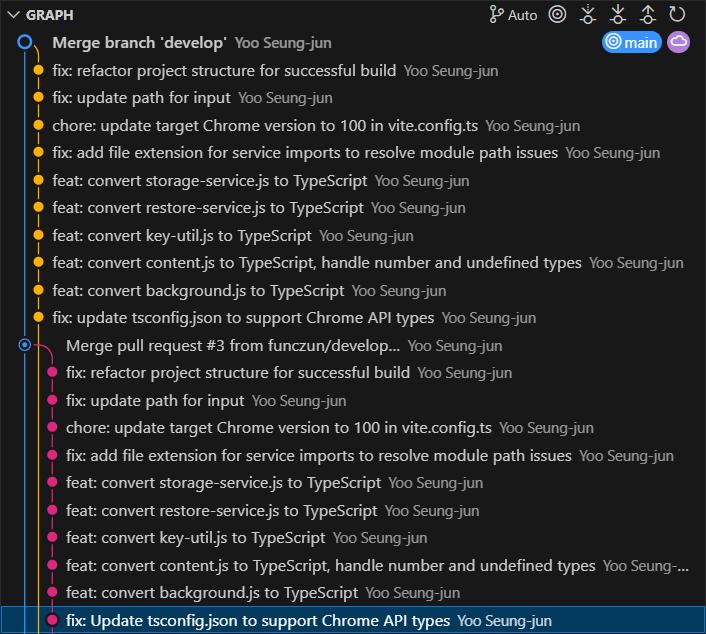Select the first fix: refactor project structure commit
The width and height of the screenshot is (706, 634).
pyautogui.click(x=353, y=71)
